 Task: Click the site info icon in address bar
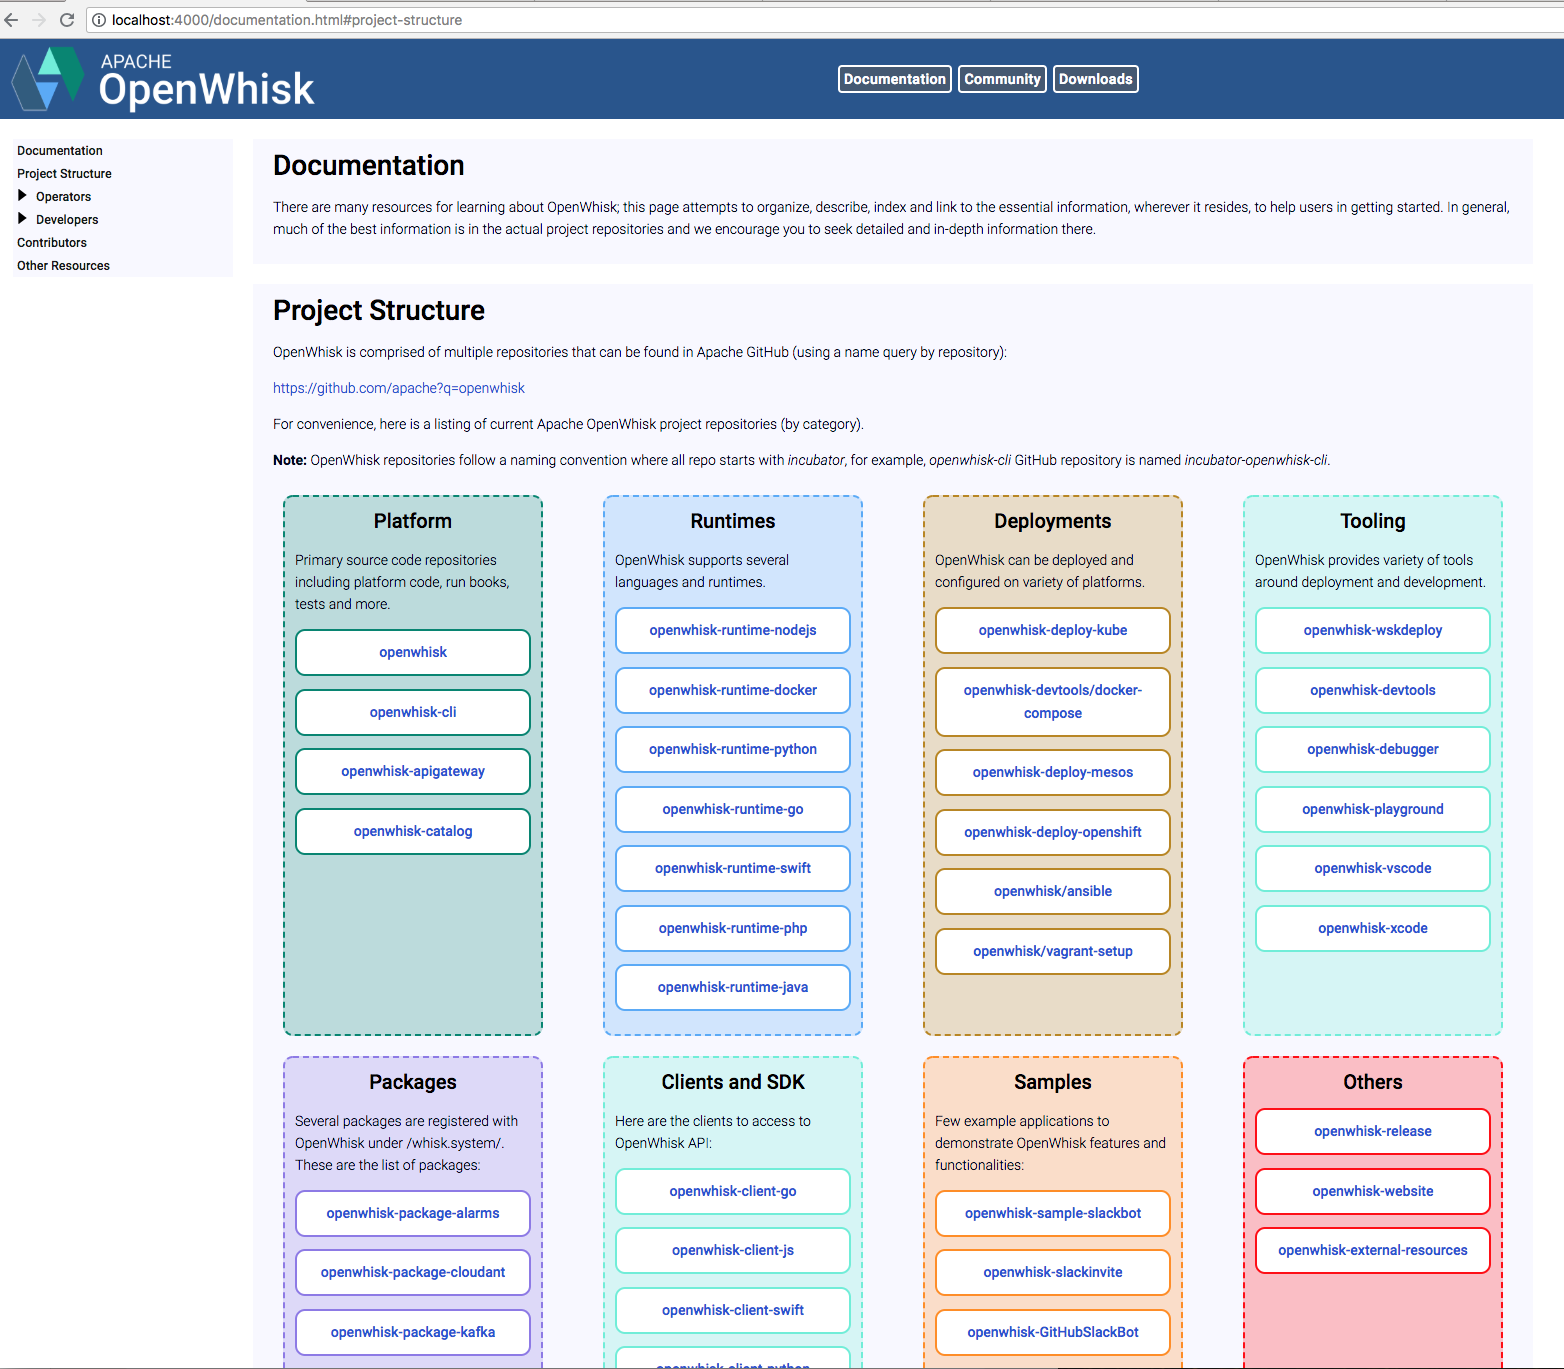[99, 20]
